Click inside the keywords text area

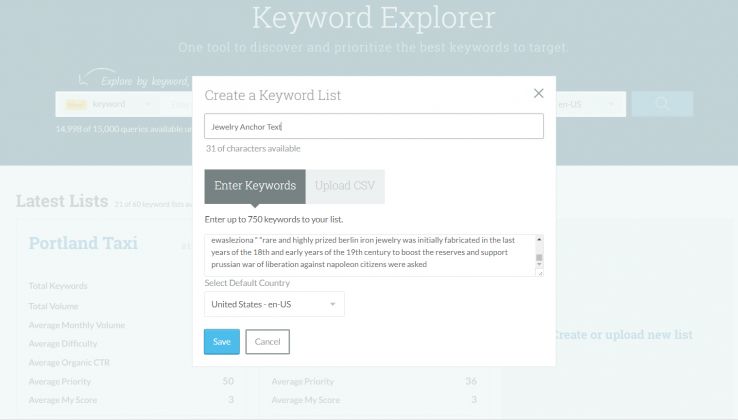(368, 255)
